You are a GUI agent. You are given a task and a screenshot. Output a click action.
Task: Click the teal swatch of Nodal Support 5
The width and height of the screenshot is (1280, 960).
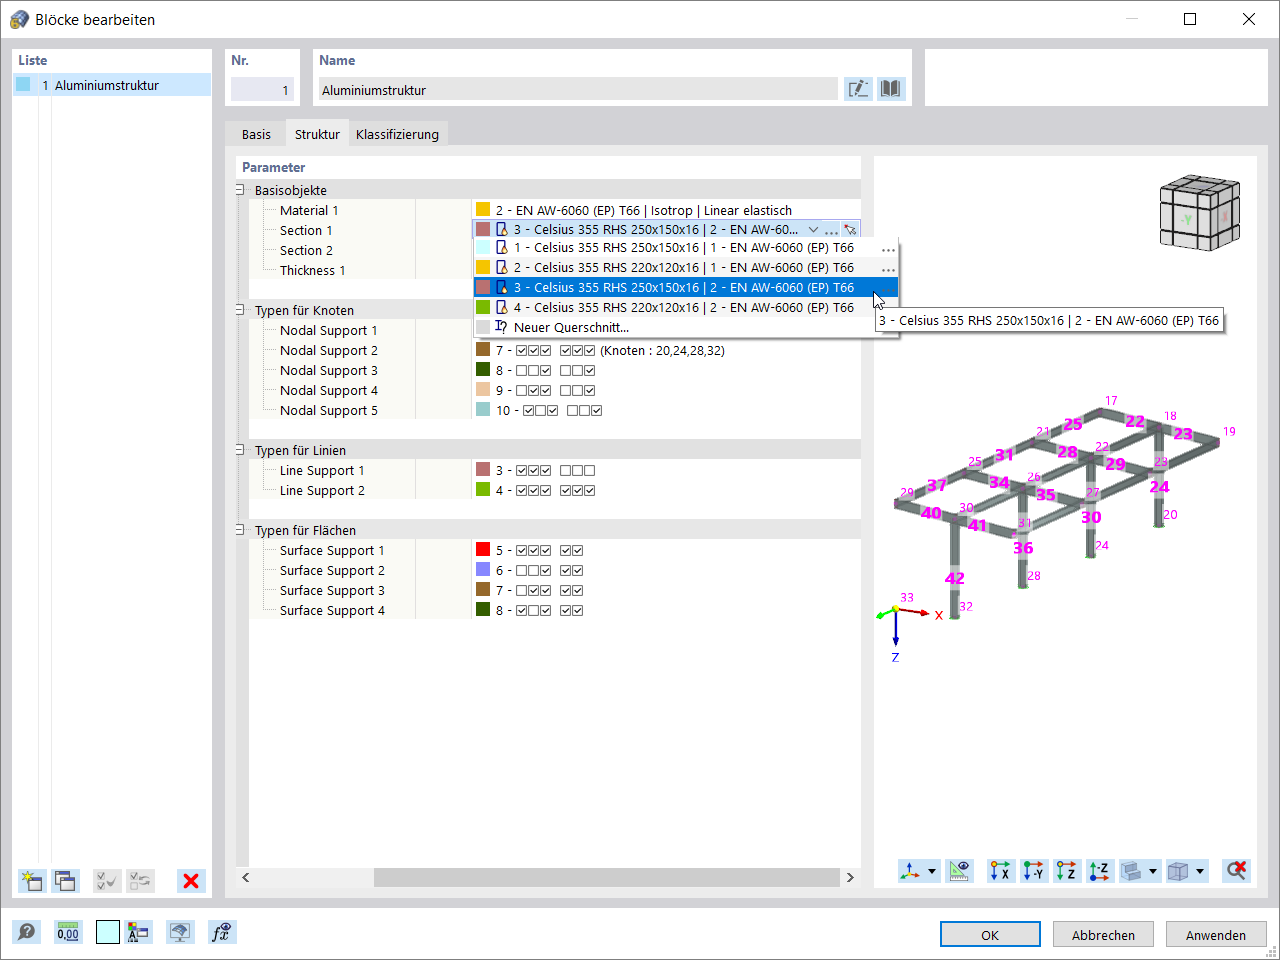pos(483,410)
